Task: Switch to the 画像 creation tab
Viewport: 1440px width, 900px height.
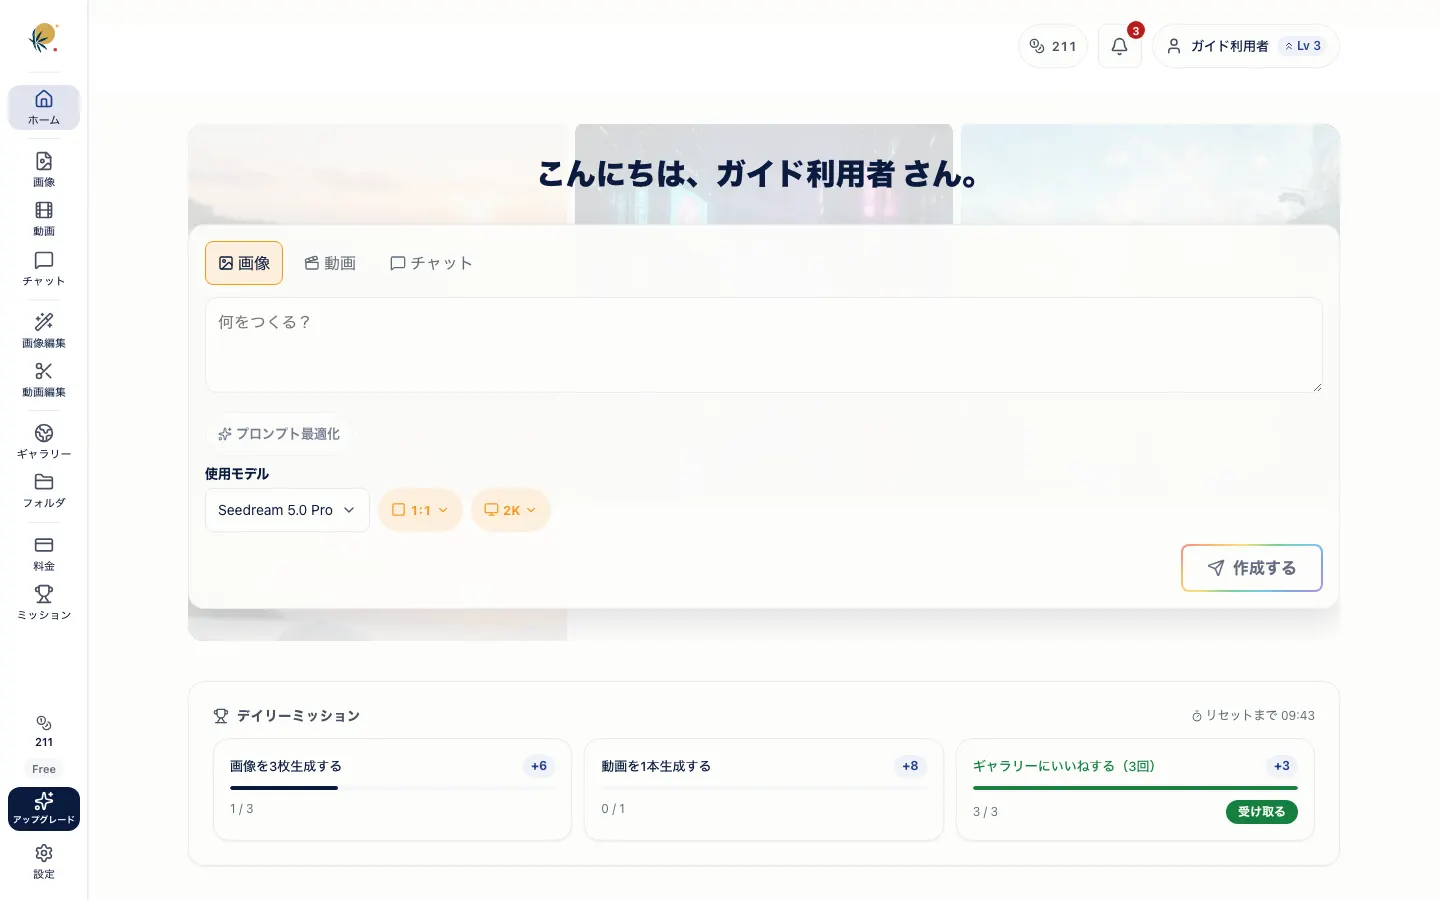Action: [244, 263]
